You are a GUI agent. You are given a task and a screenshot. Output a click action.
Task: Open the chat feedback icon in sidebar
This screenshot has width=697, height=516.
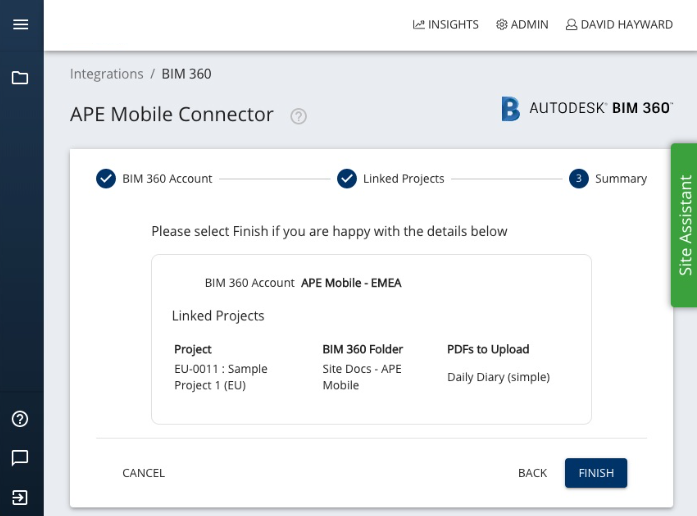[20, 458]
